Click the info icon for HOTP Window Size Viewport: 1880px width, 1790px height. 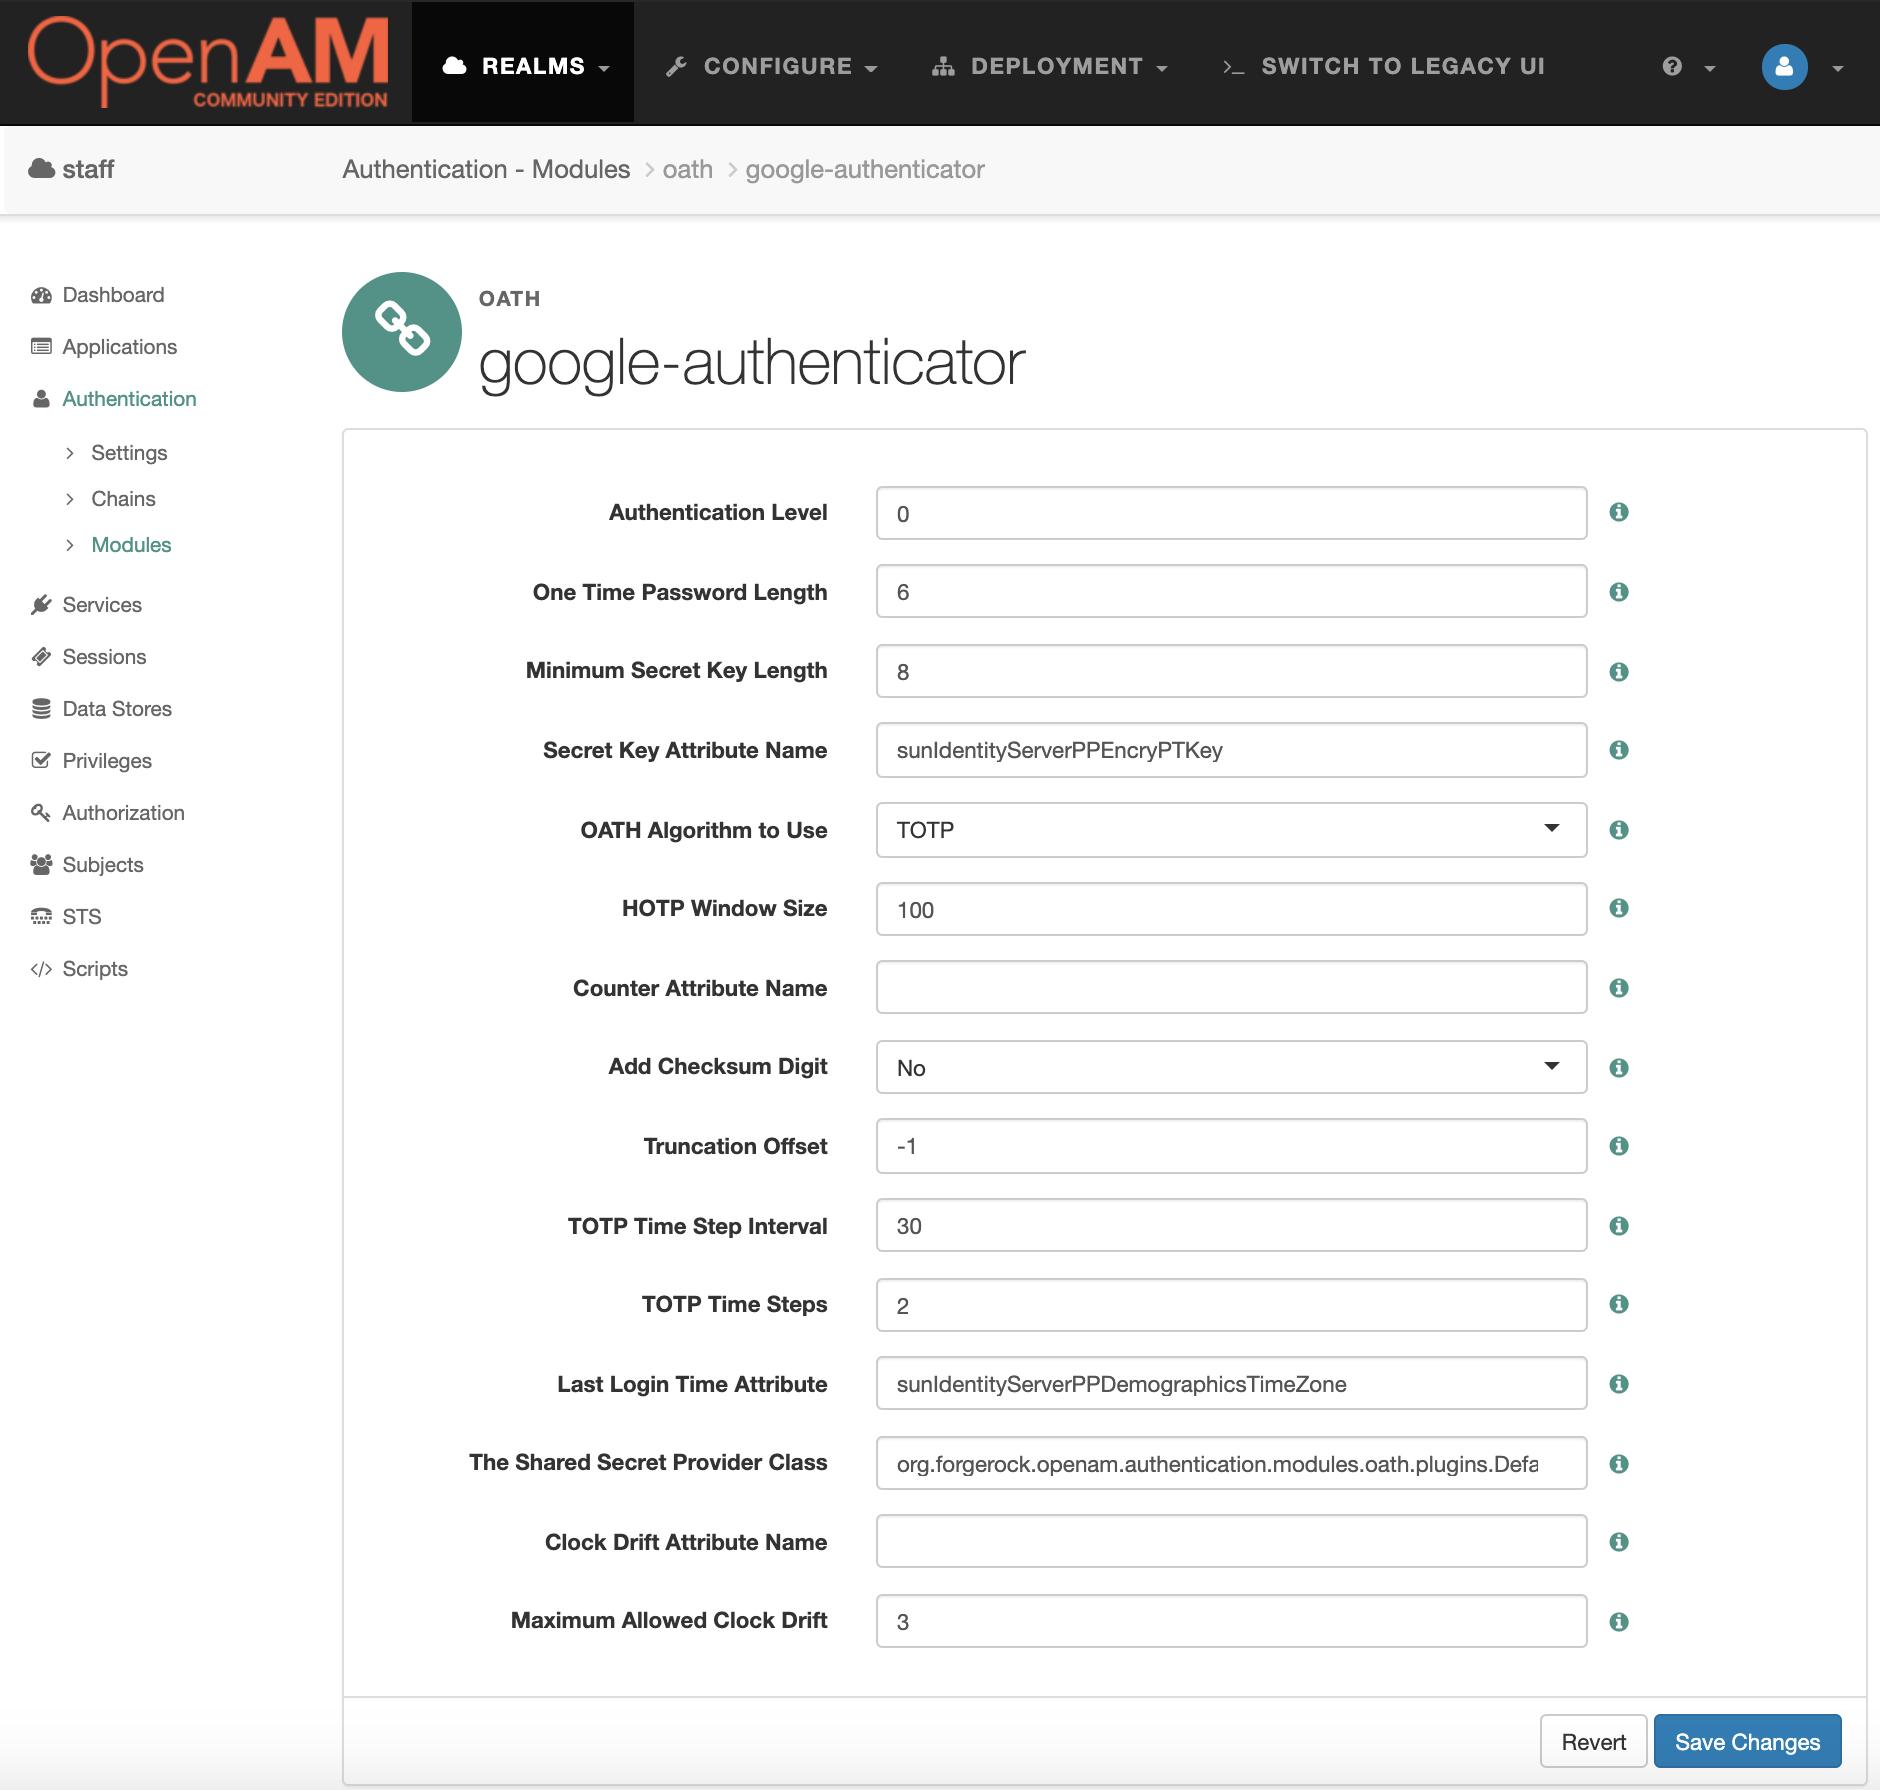pyautogui.click(x=1619, y=908)
